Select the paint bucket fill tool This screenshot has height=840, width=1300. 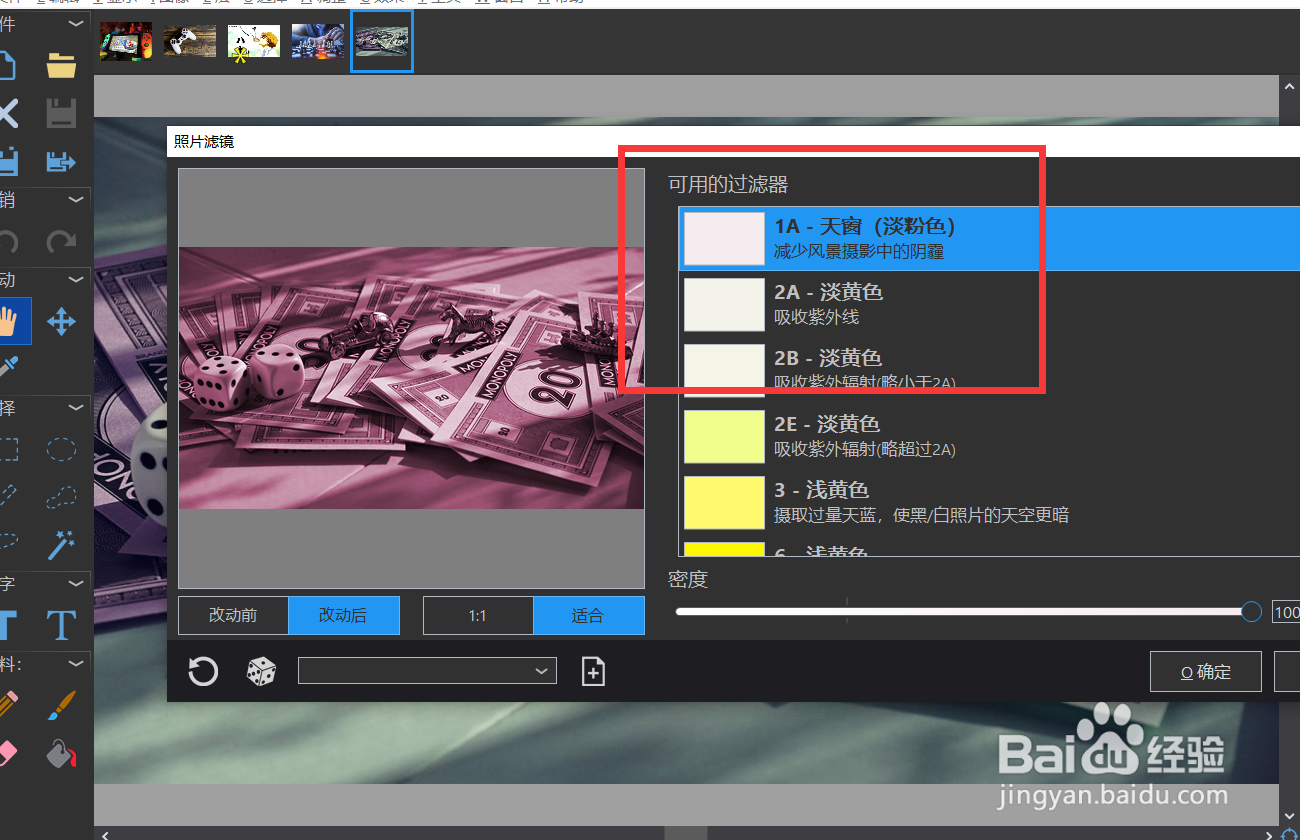62,752
